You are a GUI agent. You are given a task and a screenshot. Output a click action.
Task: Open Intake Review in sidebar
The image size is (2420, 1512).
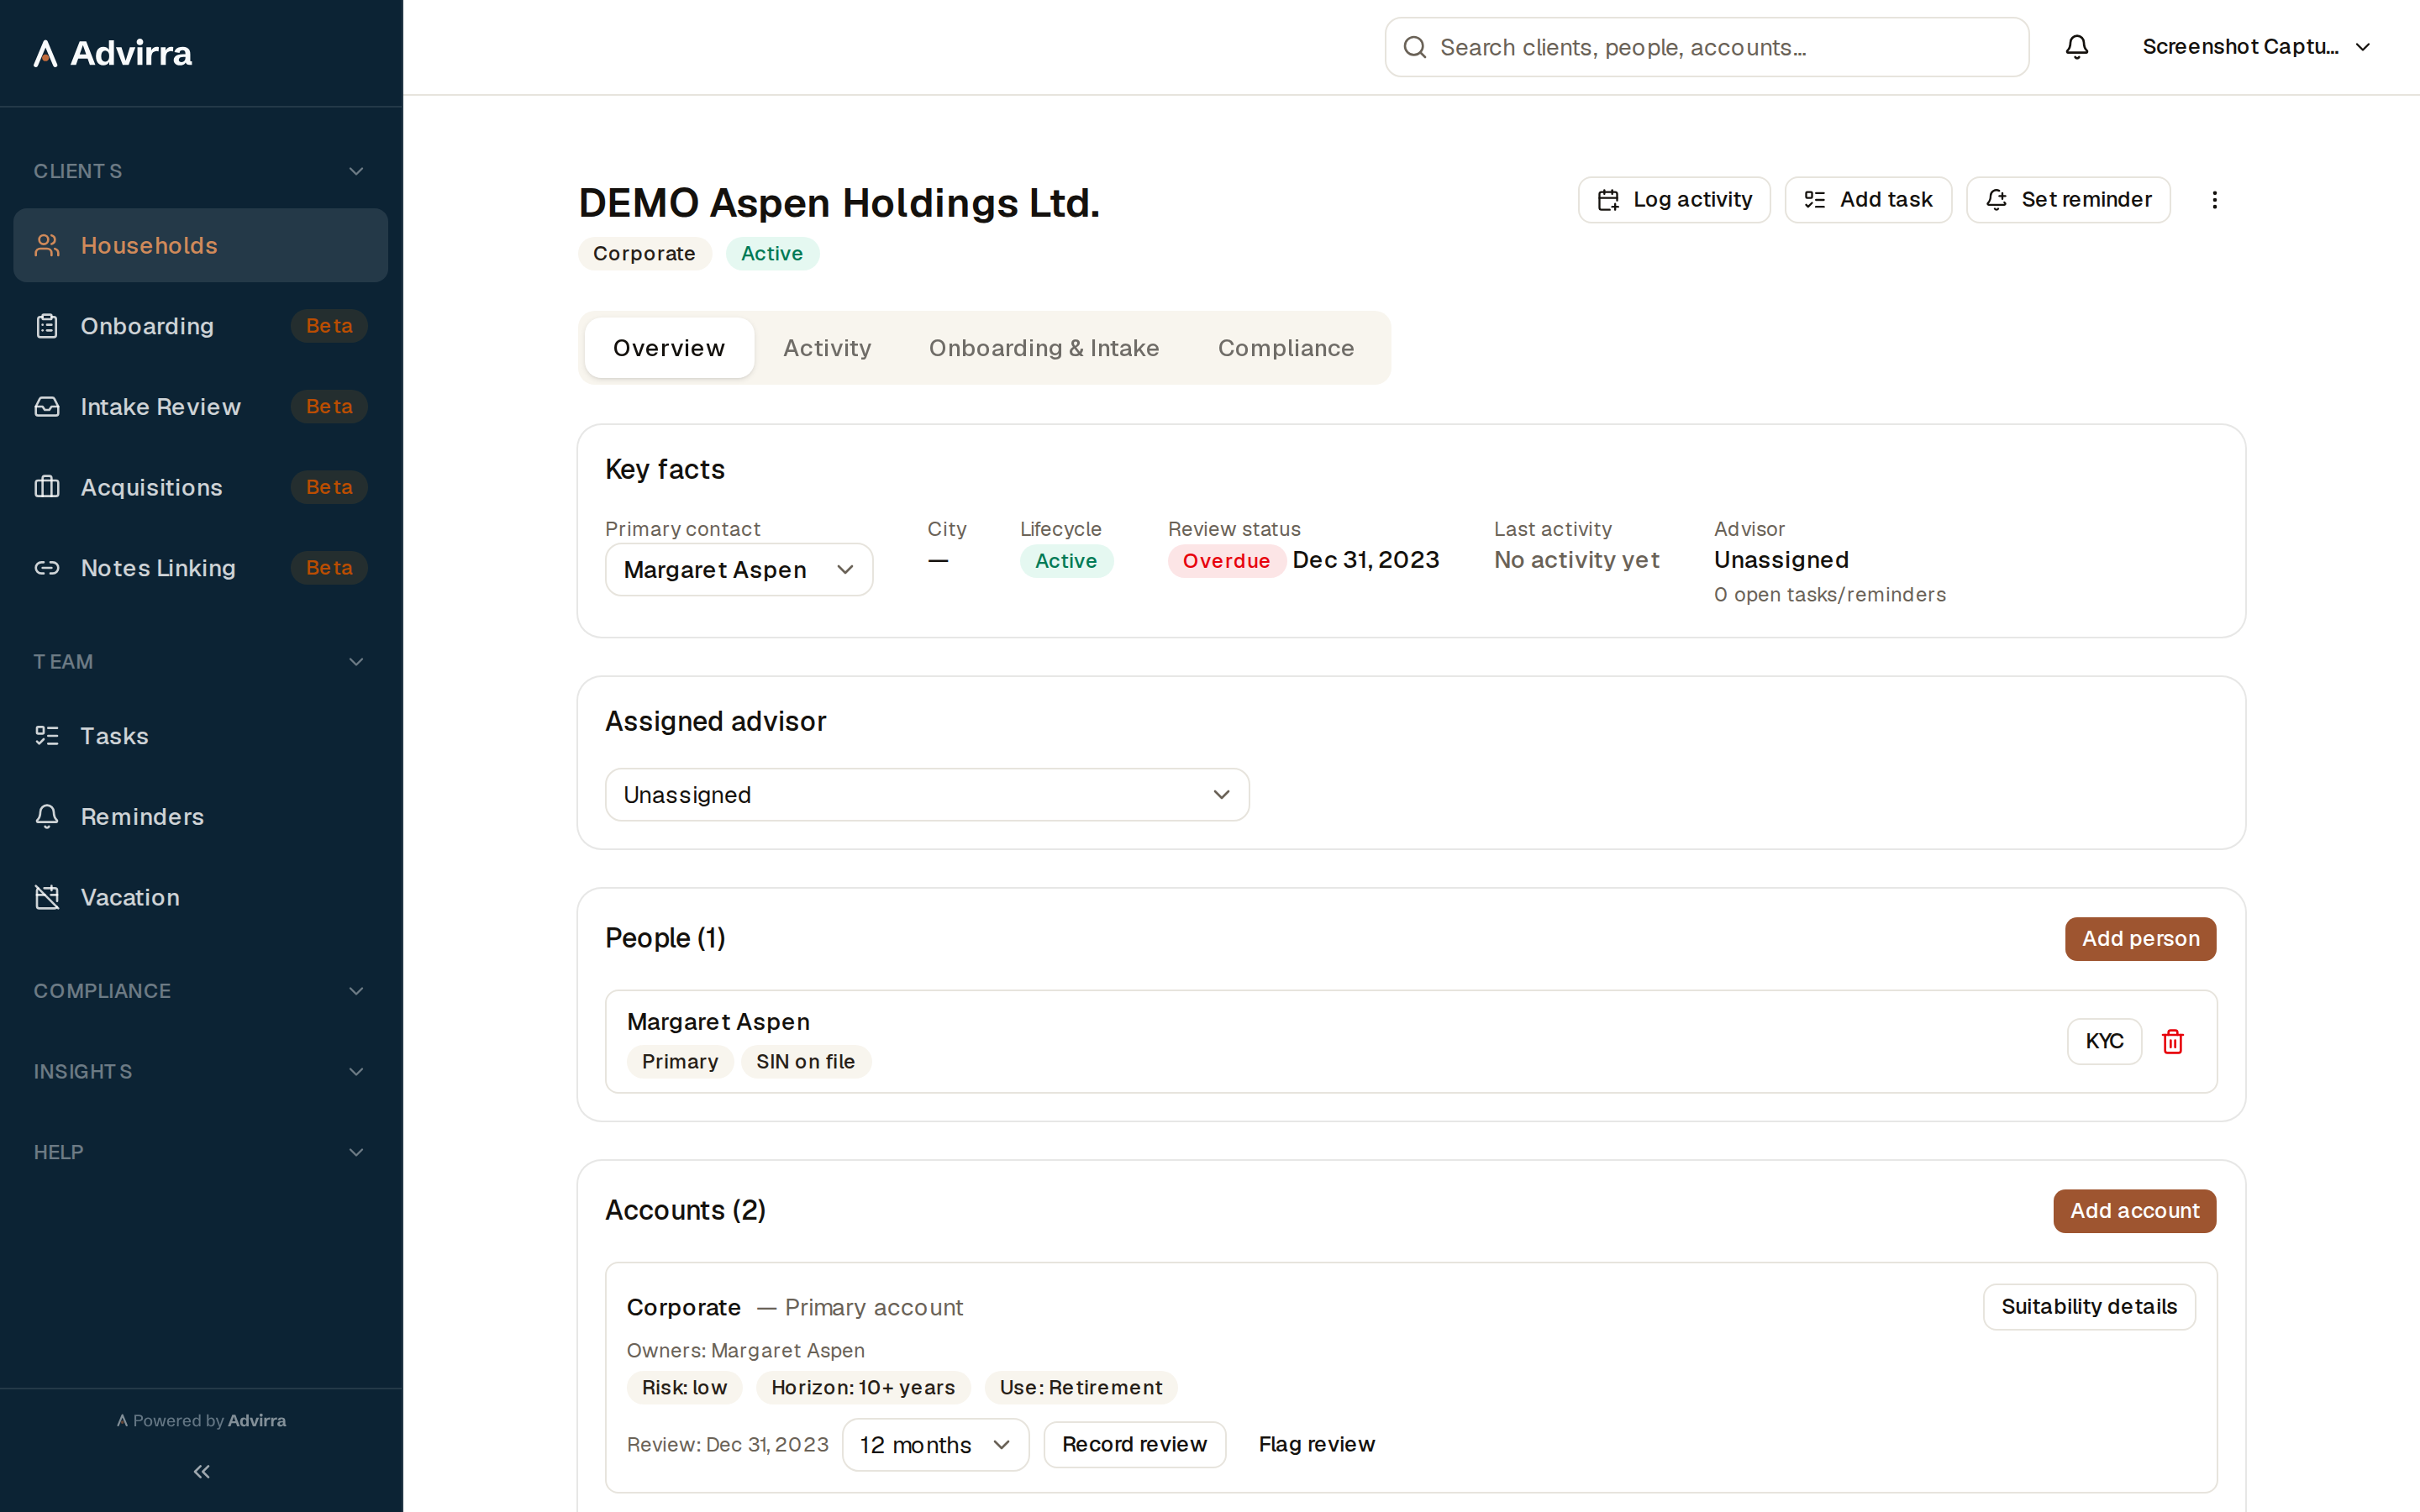pyautogui.click(x=200, y=407)
